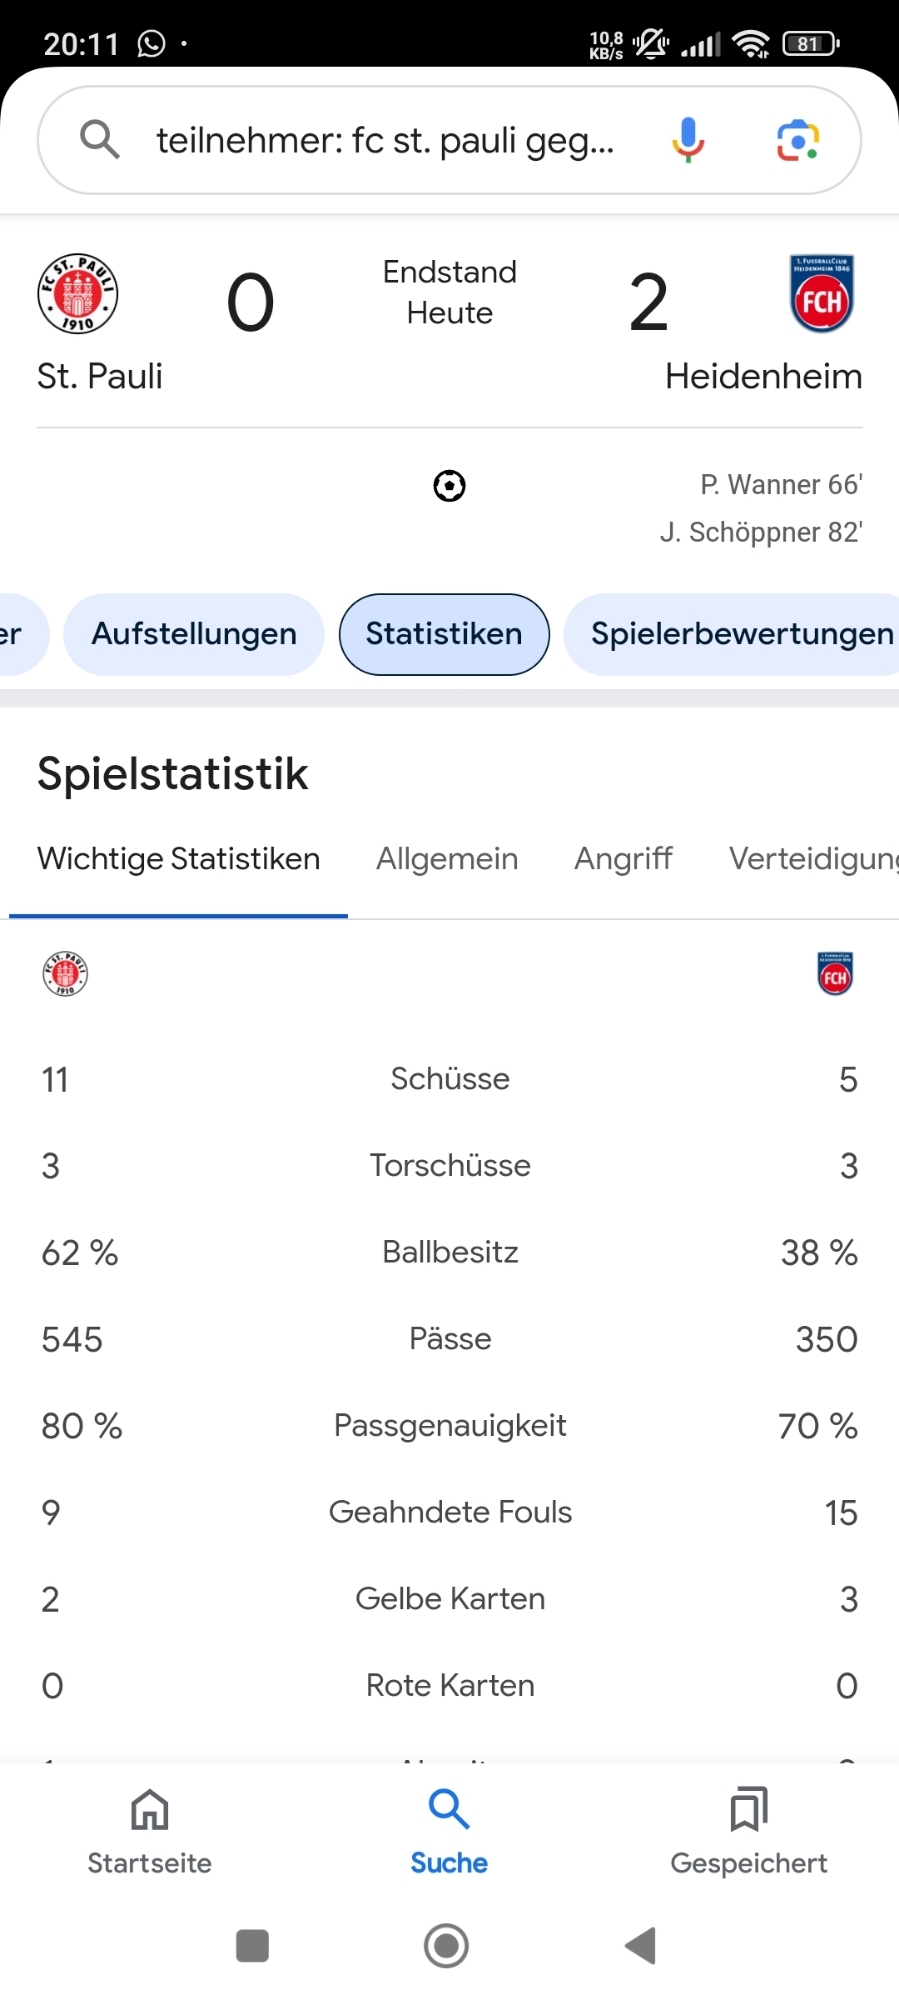Open Verteidigung statistics tab

(x=812, y=859)
